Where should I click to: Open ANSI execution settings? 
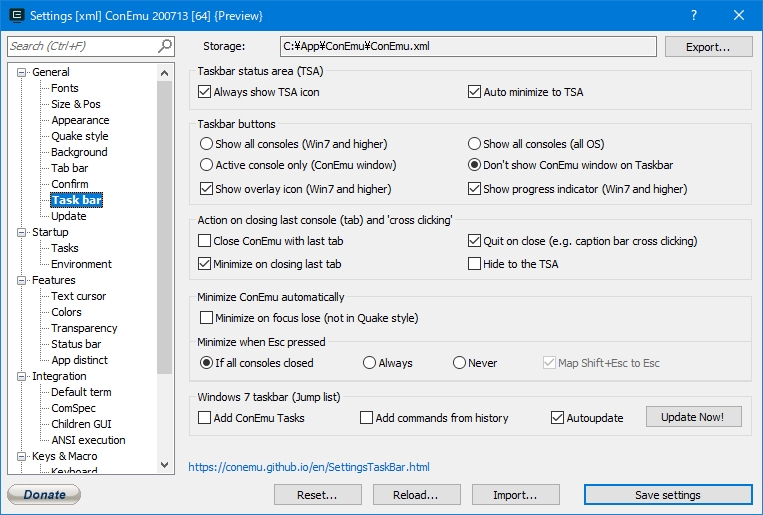88,440
